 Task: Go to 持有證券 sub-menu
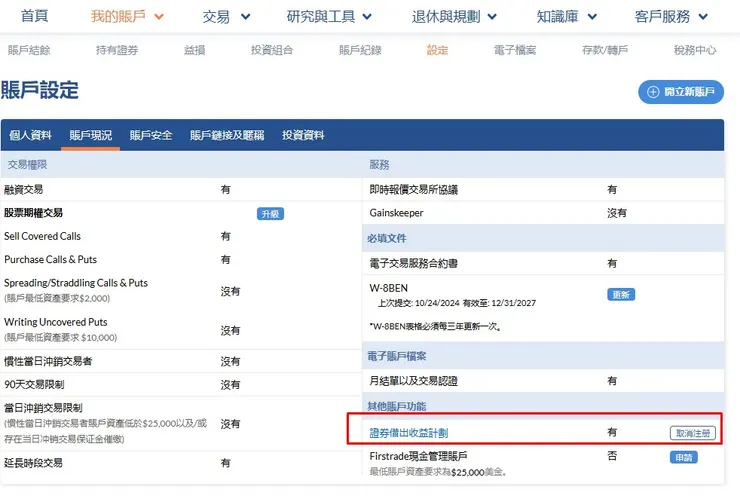tap(117, 50)
